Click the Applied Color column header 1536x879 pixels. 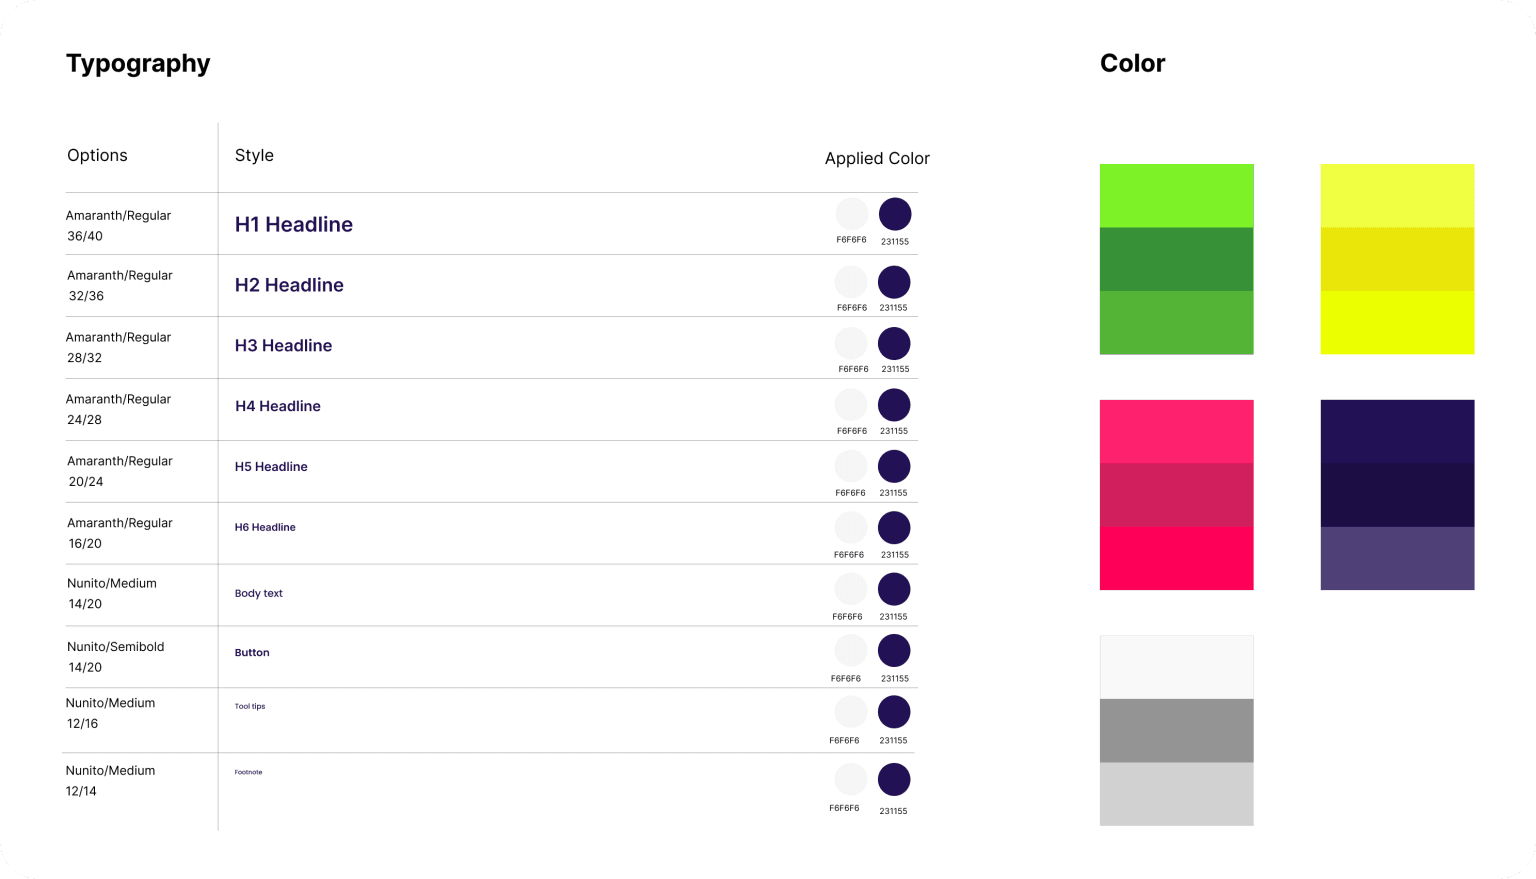click(877, 159)
